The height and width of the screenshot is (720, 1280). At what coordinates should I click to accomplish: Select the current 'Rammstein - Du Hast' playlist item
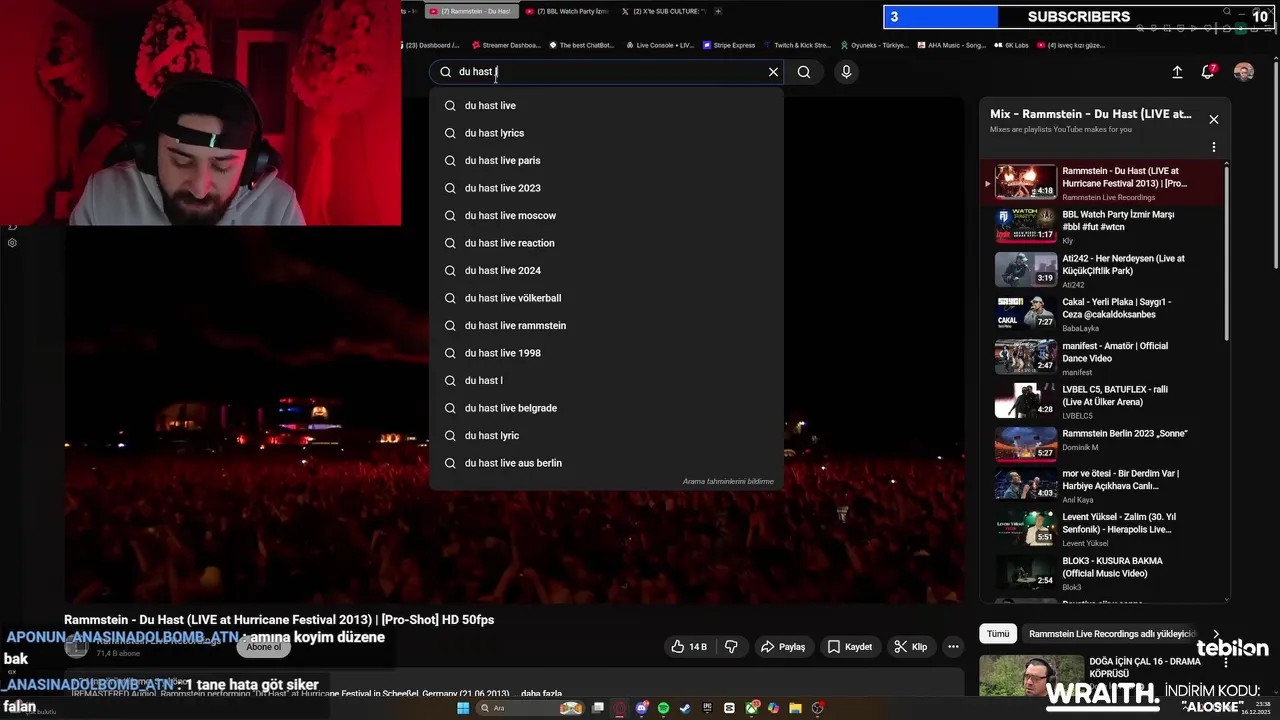point(1102,183)
